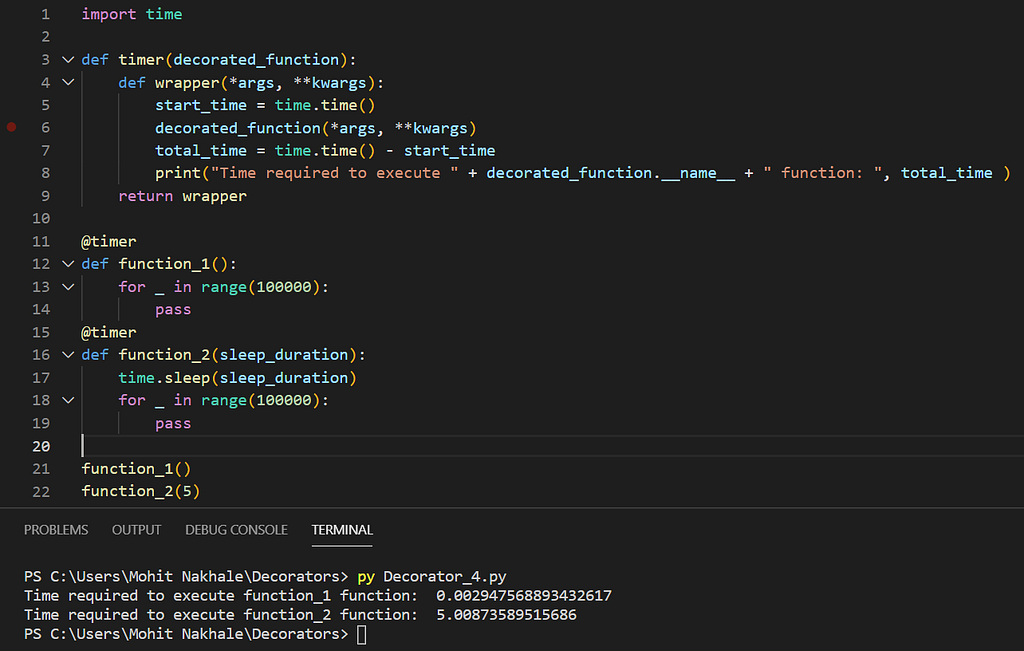
Task: Toggle the breakpoint dot on line 6
Action: (11, 127)
